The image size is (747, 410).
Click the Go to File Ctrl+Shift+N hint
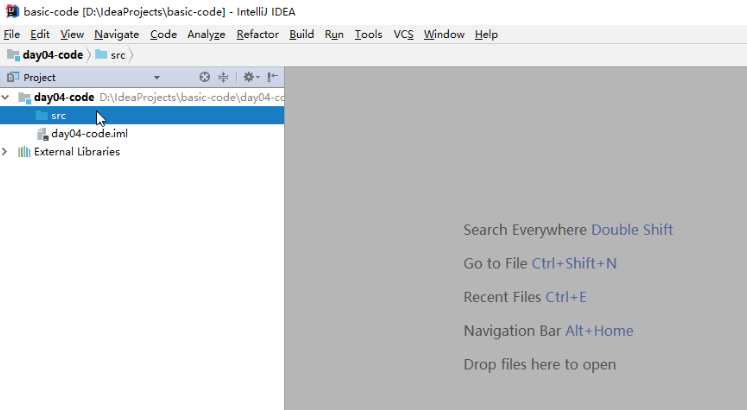[540, 263]
